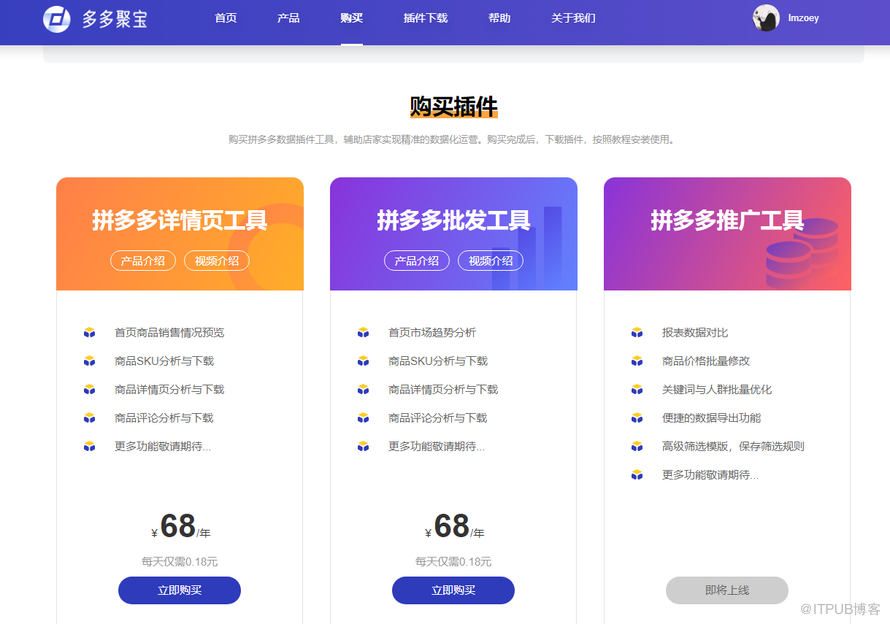Viewport: 890px width, 624px height.
Task: Open the Imzoey user avatar
Action: tap(766, 18)
